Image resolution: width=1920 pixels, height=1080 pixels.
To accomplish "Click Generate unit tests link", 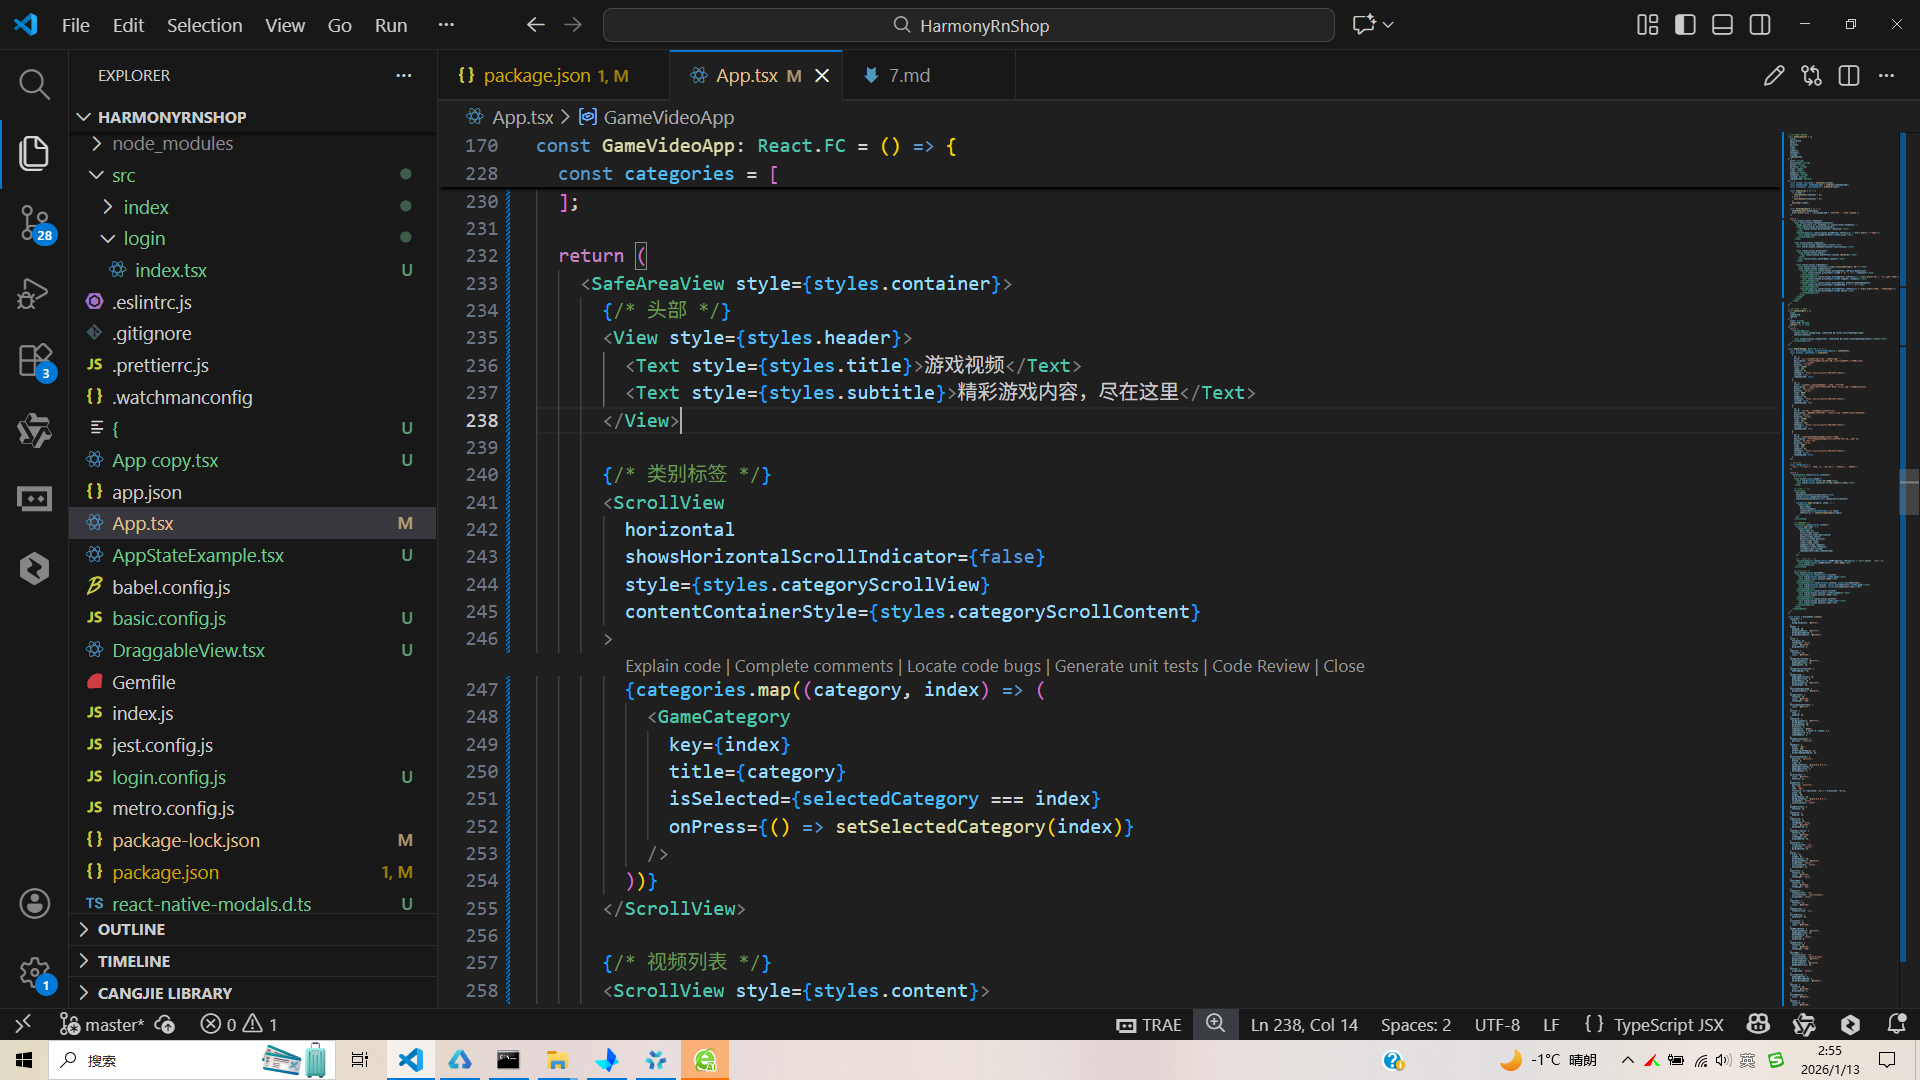I will click(x=1126, y=666).
